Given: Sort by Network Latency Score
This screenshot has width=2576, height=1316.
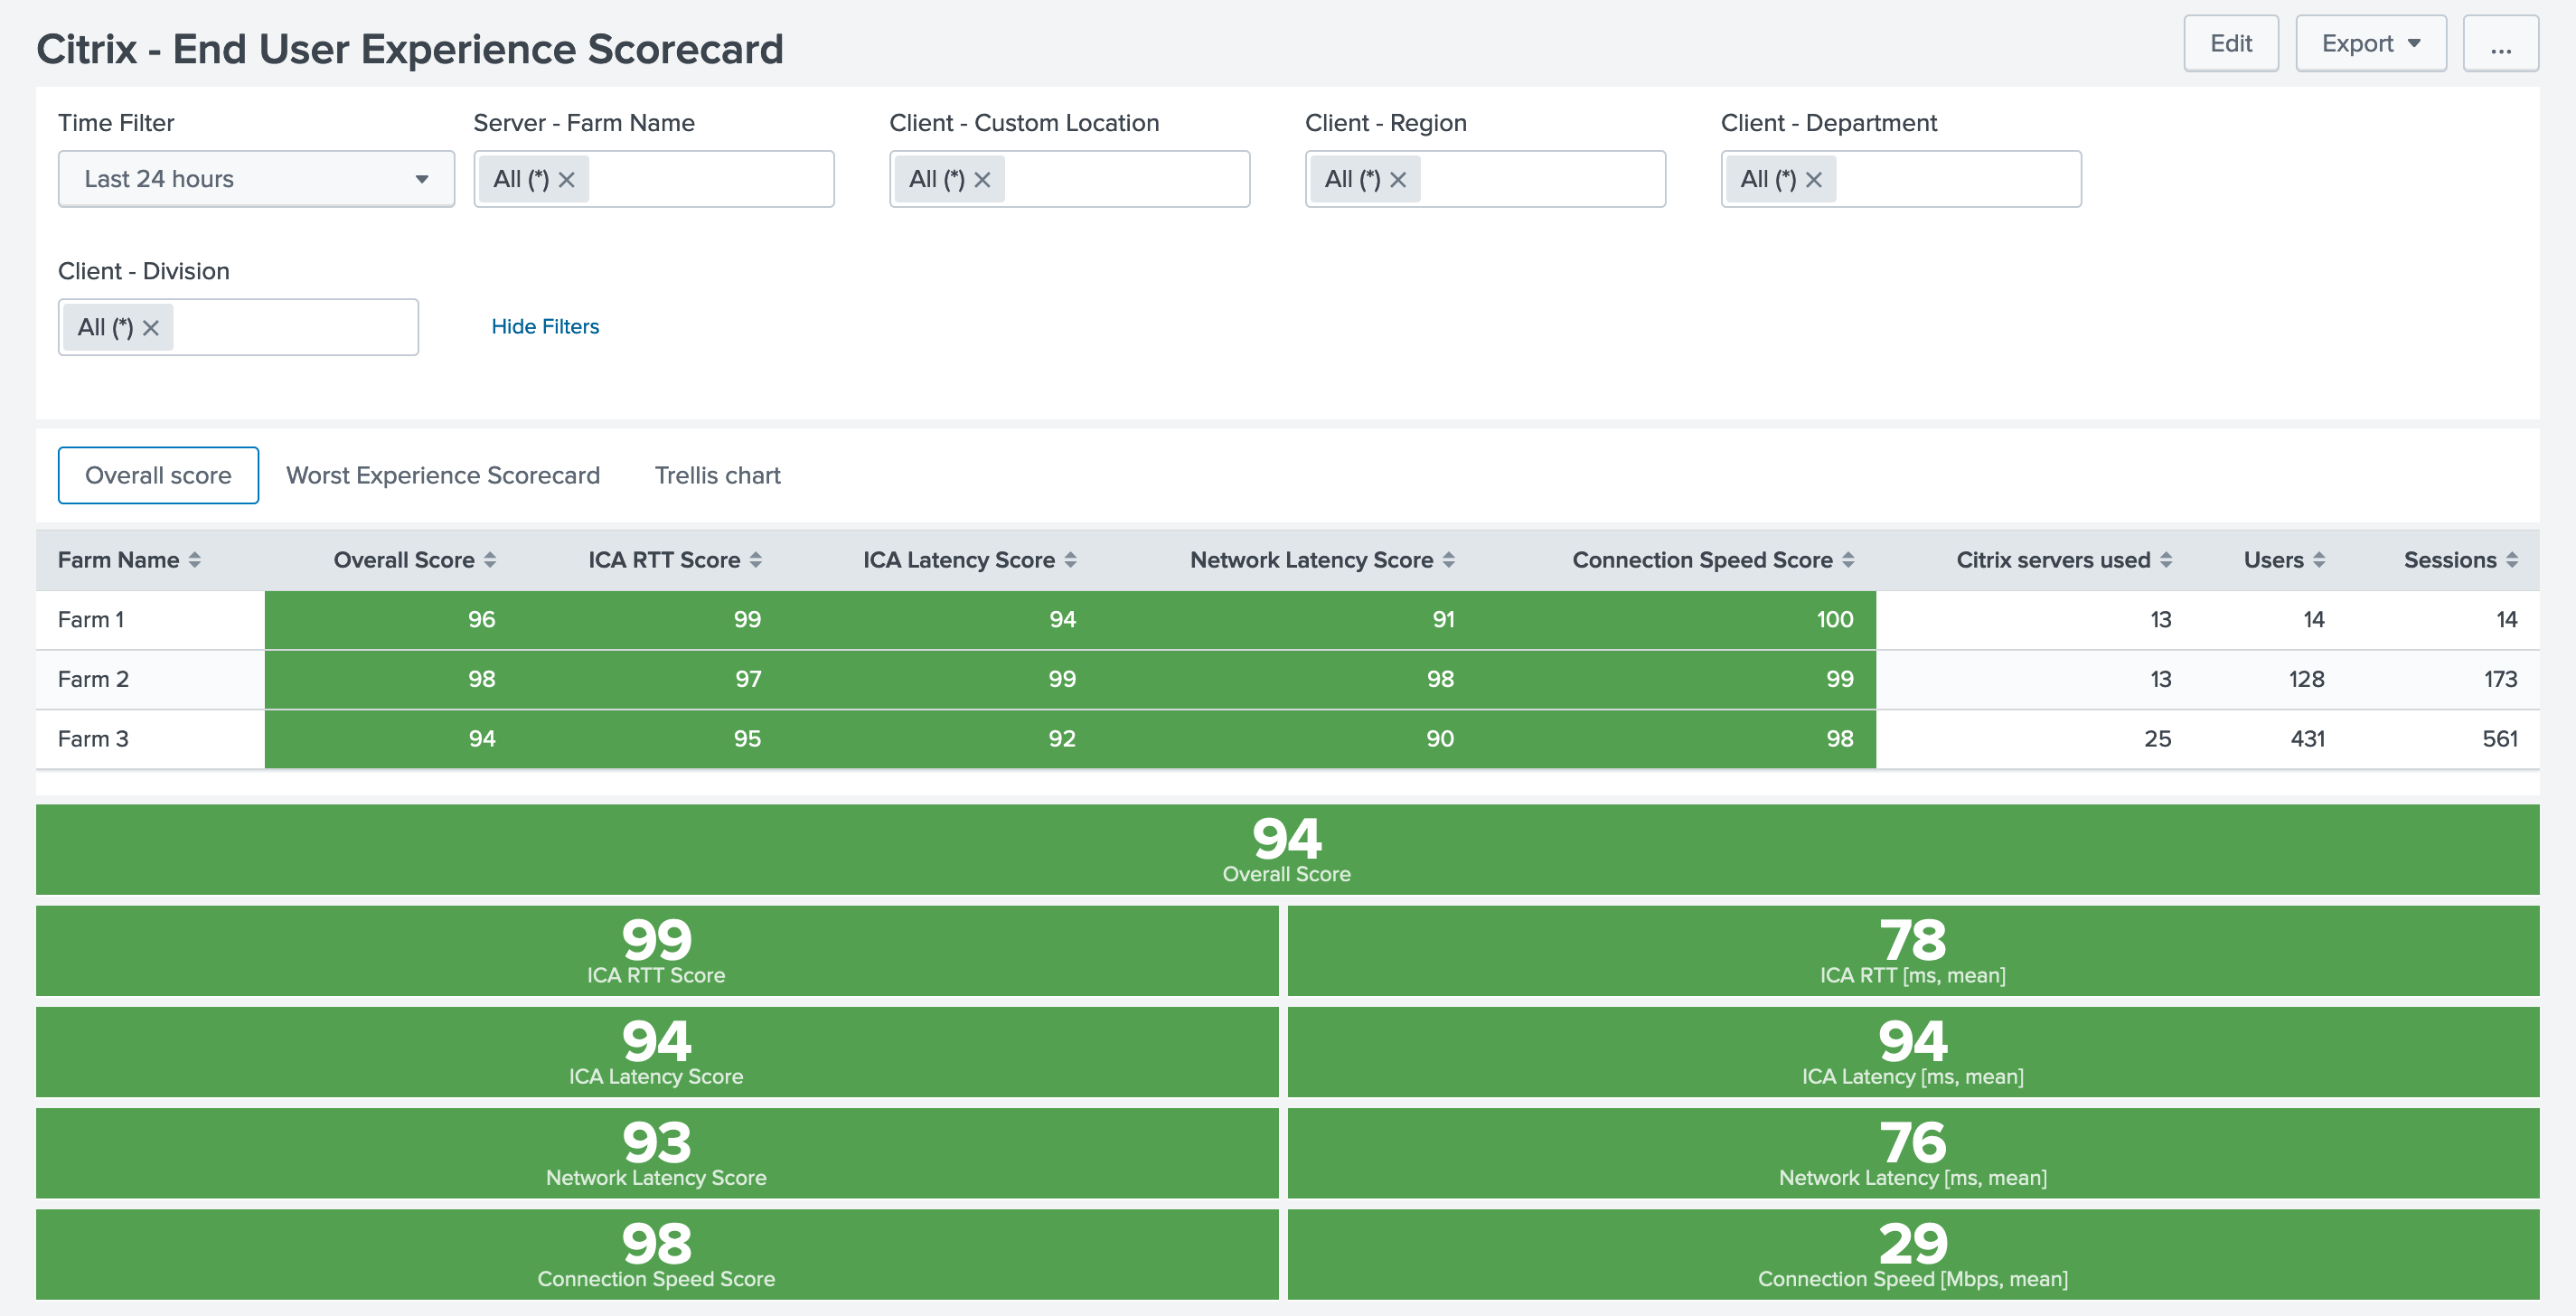Looking at the screenshot, I should (x=1450, y=559).
